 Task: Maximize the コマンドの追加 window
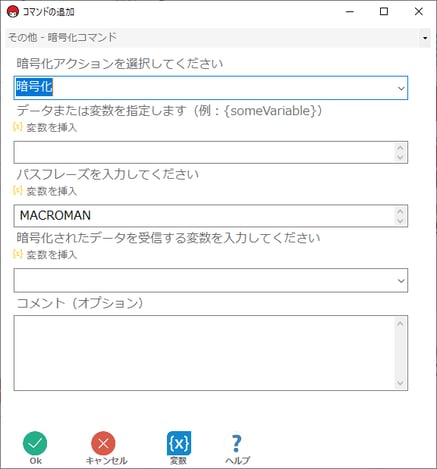click(384, 12)
